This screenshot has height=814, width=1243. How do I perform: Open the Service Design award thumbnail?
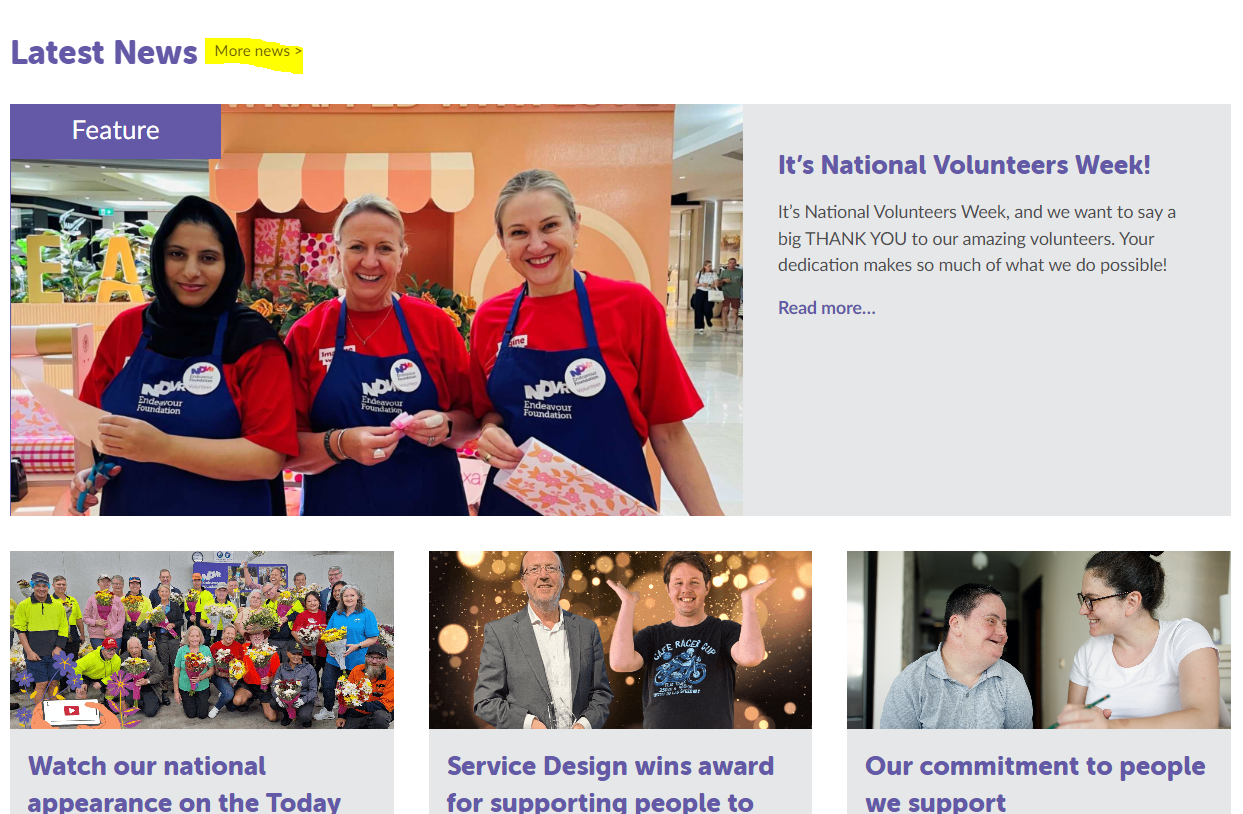point(620,640)
